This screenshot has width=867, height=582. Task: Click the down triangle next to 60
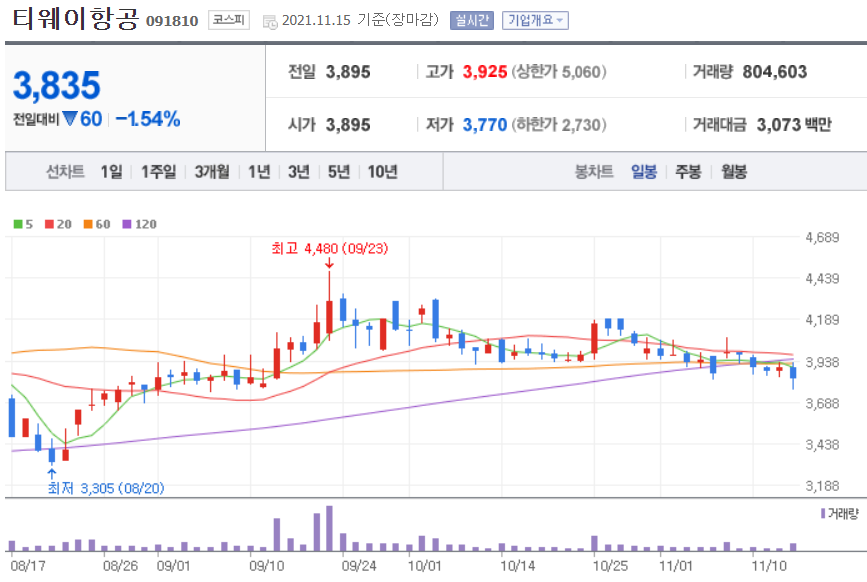pyautogui.click(x=70, y=118)
